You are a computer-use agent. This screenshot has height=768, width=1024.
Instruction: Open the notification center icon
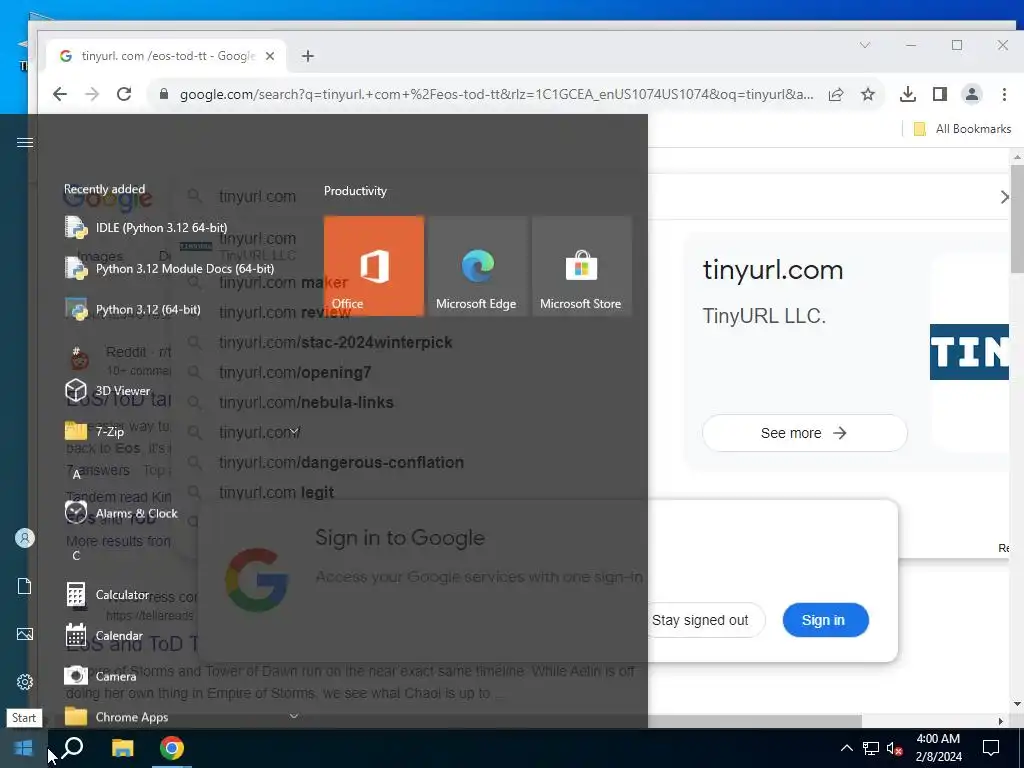[x=991, y=748]
